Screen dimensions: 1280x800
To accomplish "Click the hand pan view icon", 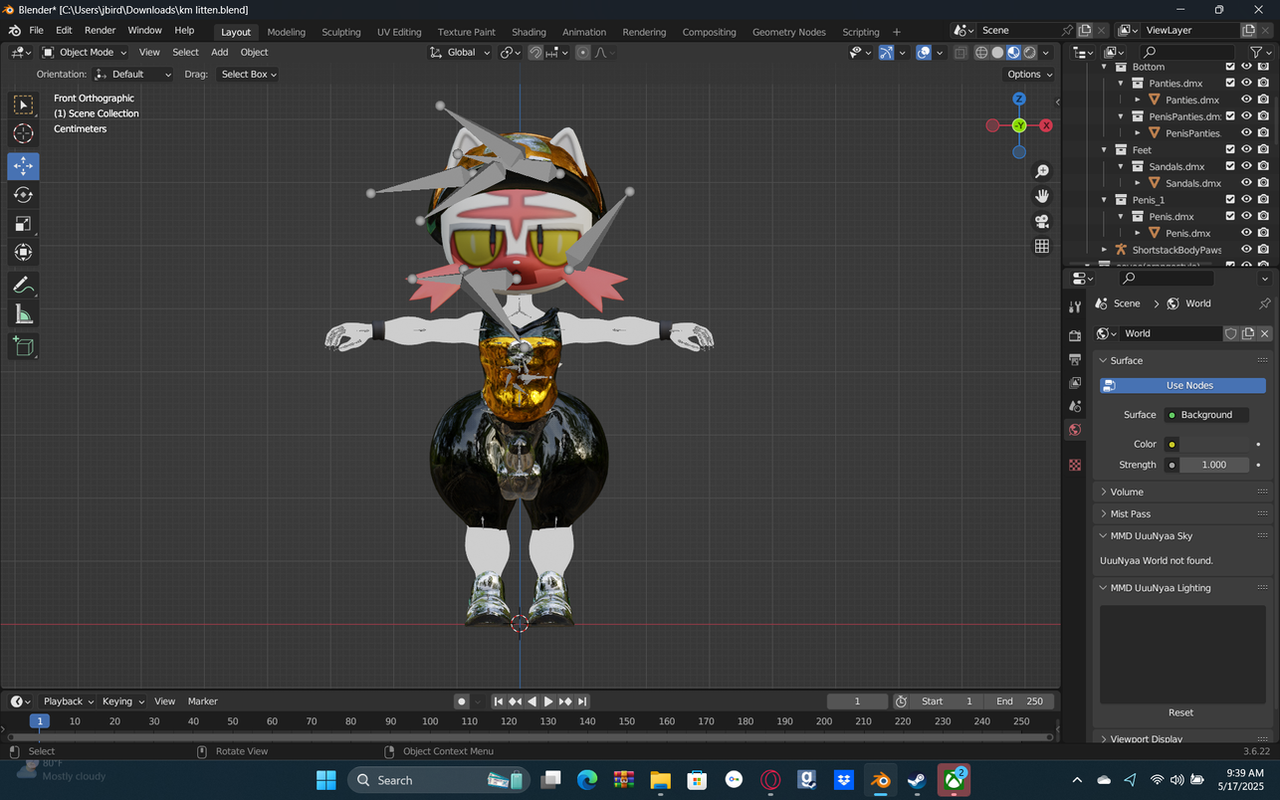I will point(1042,196).
